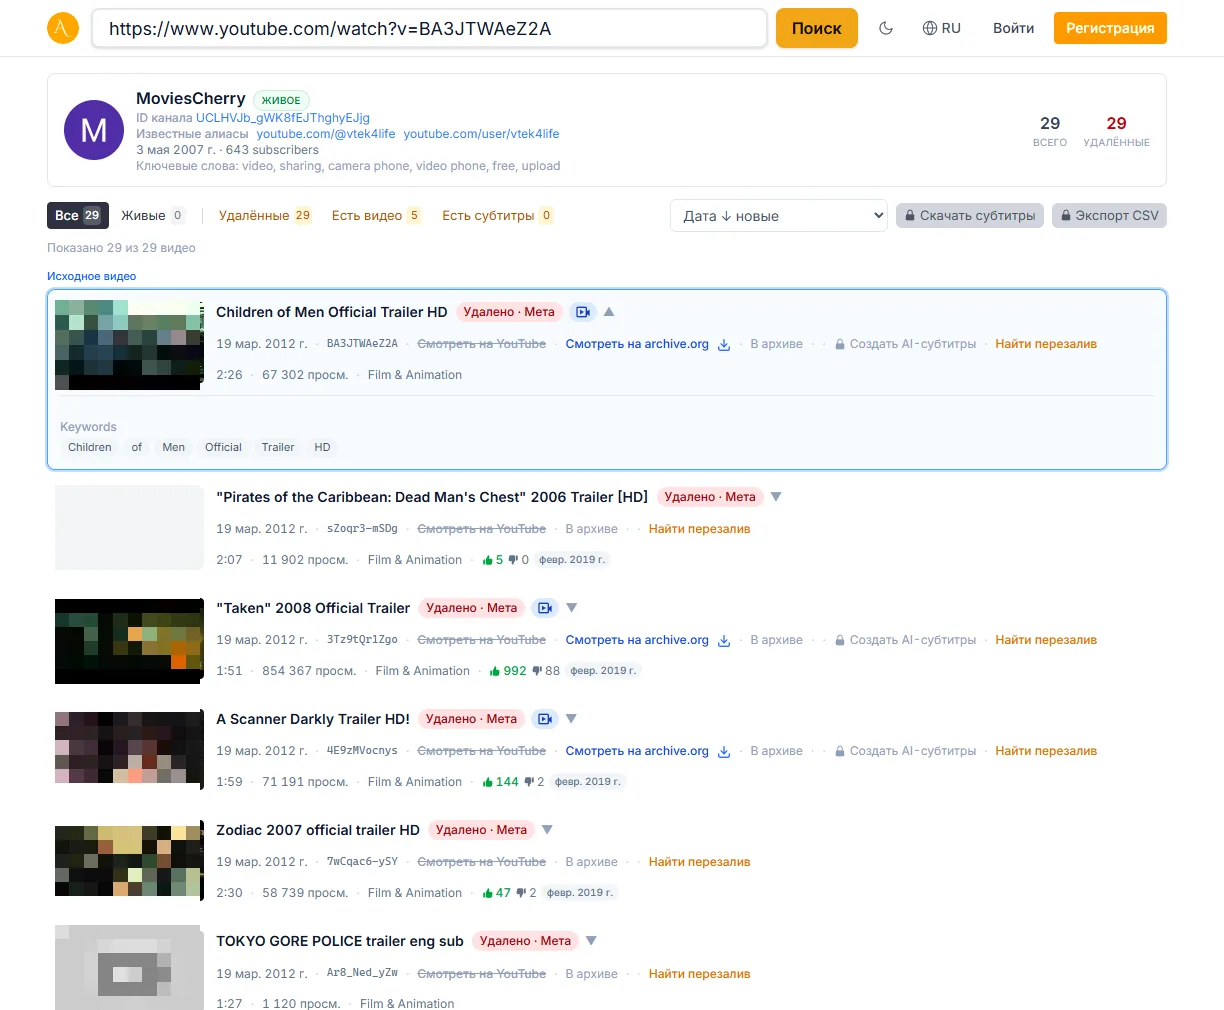The image size is (1224, 1010).
Task: Click the Children keyword tag
Action: click(x=90, y=447)
